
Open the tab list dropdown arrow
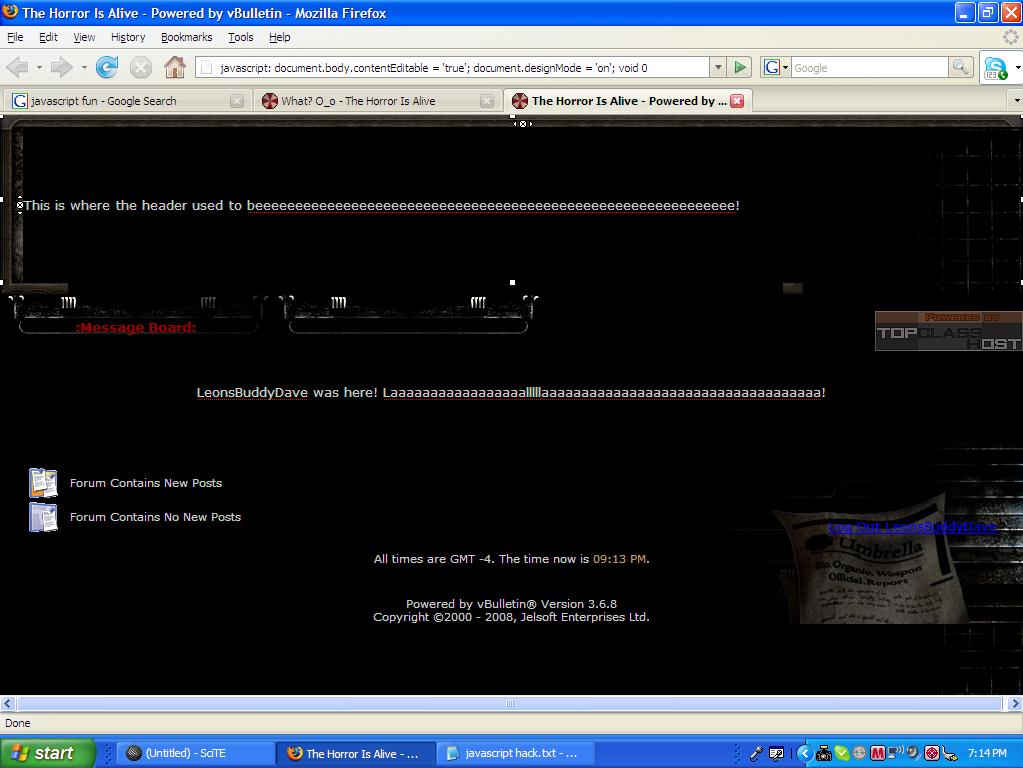1016,101
